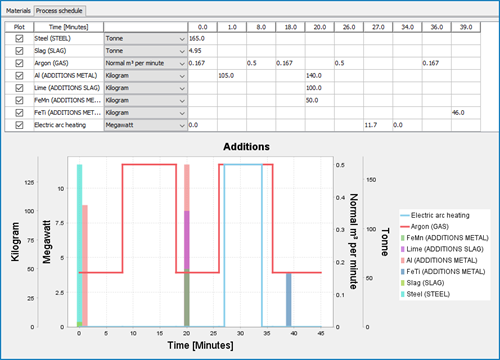Image resolution: width=500 pixels, height=360 pixels.
Task: Open the FeTi unit dropdown (Kilogram)
Action: pyautogui.click(x=145, y=113)
